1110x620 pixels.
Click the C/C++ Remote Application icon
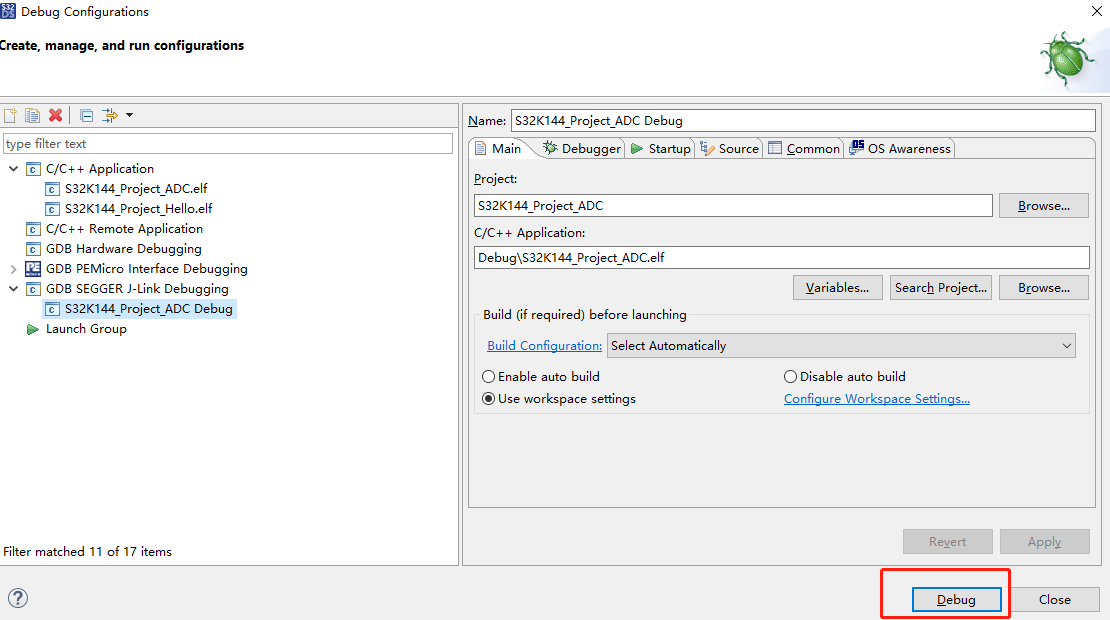tap(33, 229)
